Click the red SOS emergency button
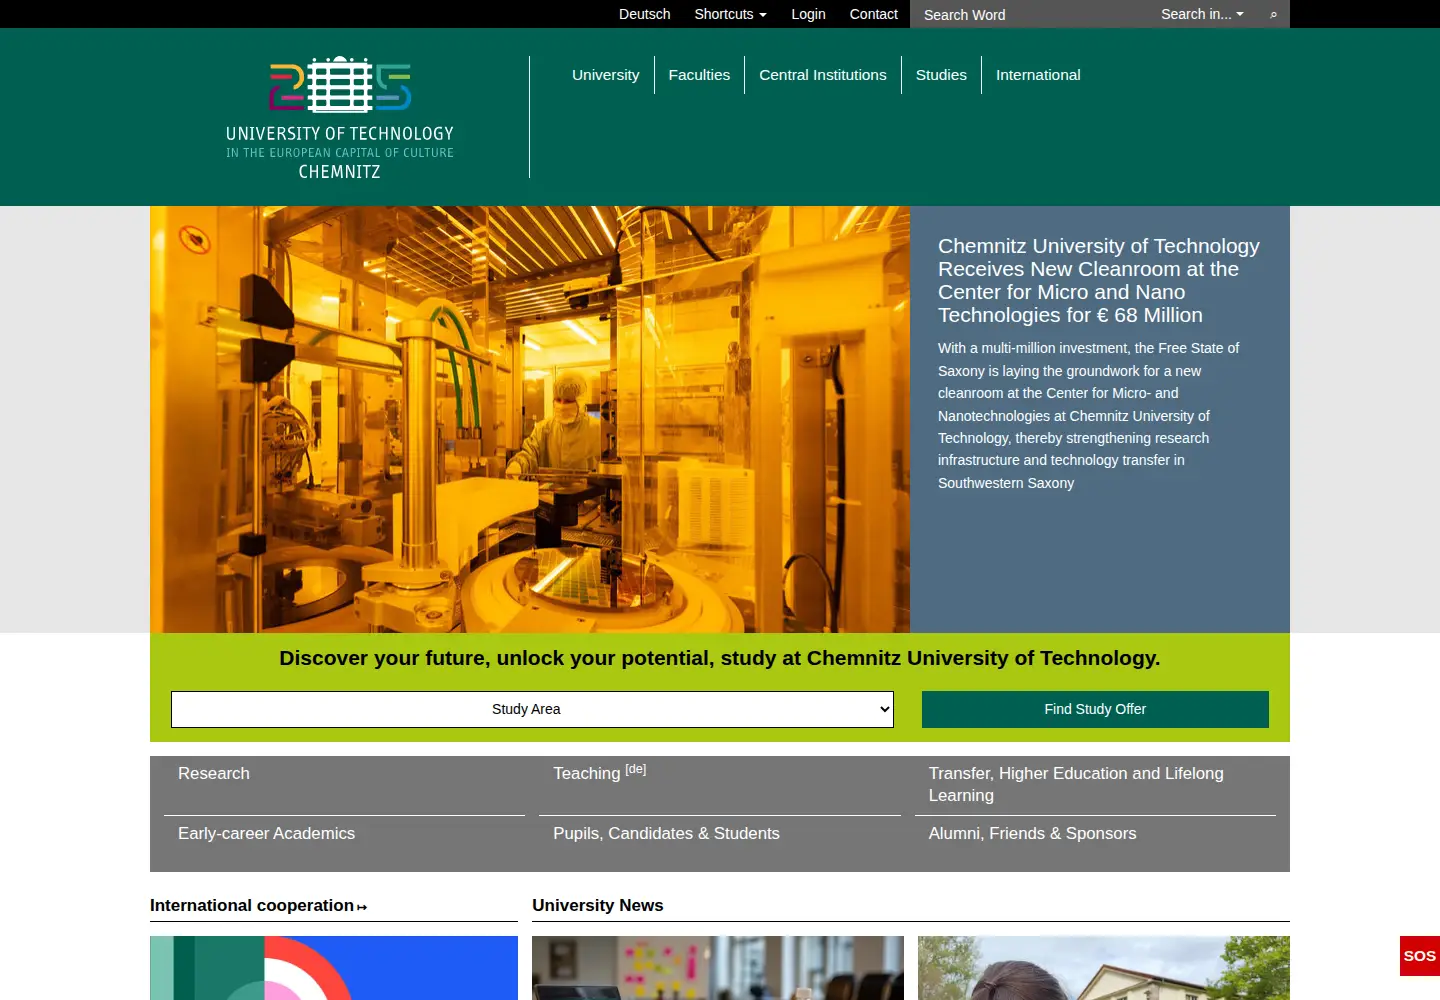This screenshot has height=1000, width=1440. (1419, 956)
